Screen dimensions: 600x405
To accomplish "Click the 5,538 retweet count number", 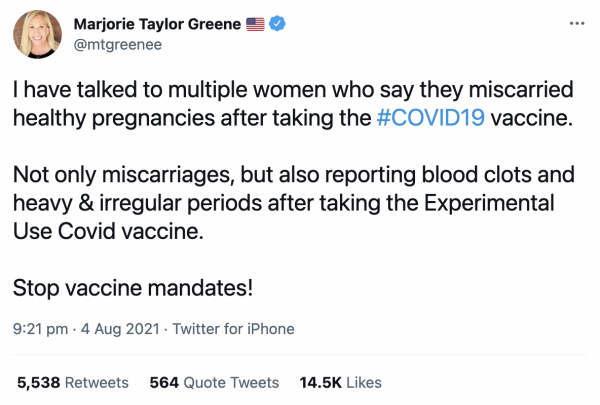I will point(39,382).
